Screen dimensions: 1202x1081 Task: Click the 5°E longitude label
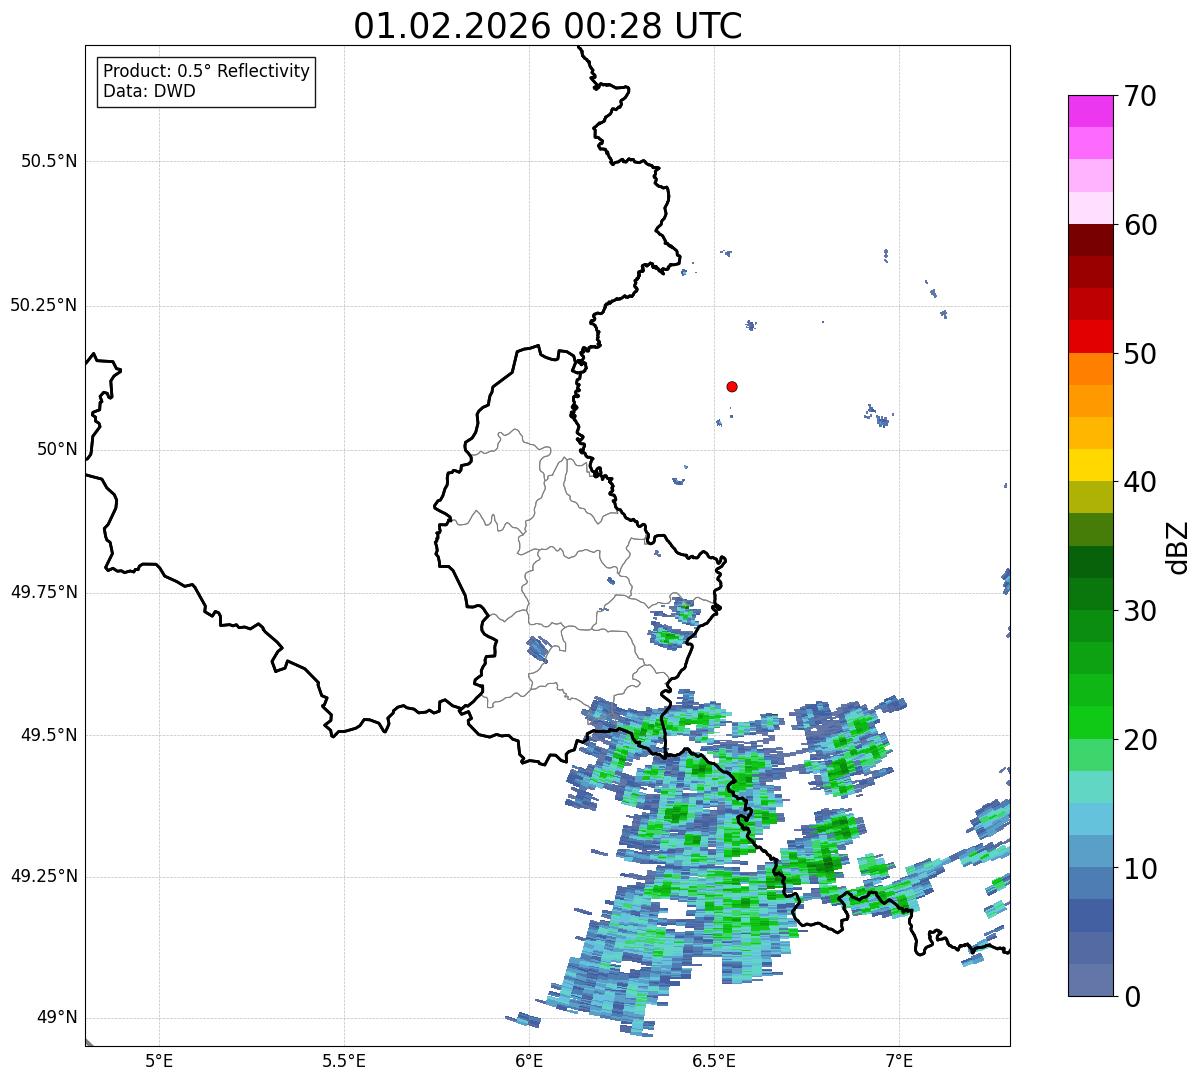point(159,1060)
